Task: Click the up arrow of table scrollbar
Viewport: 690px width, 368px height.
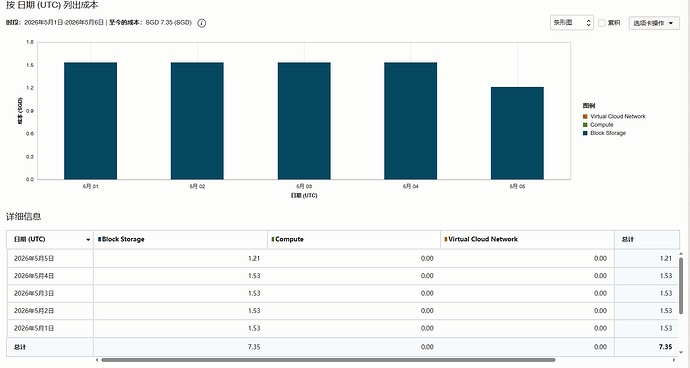Action: point(682,254)
